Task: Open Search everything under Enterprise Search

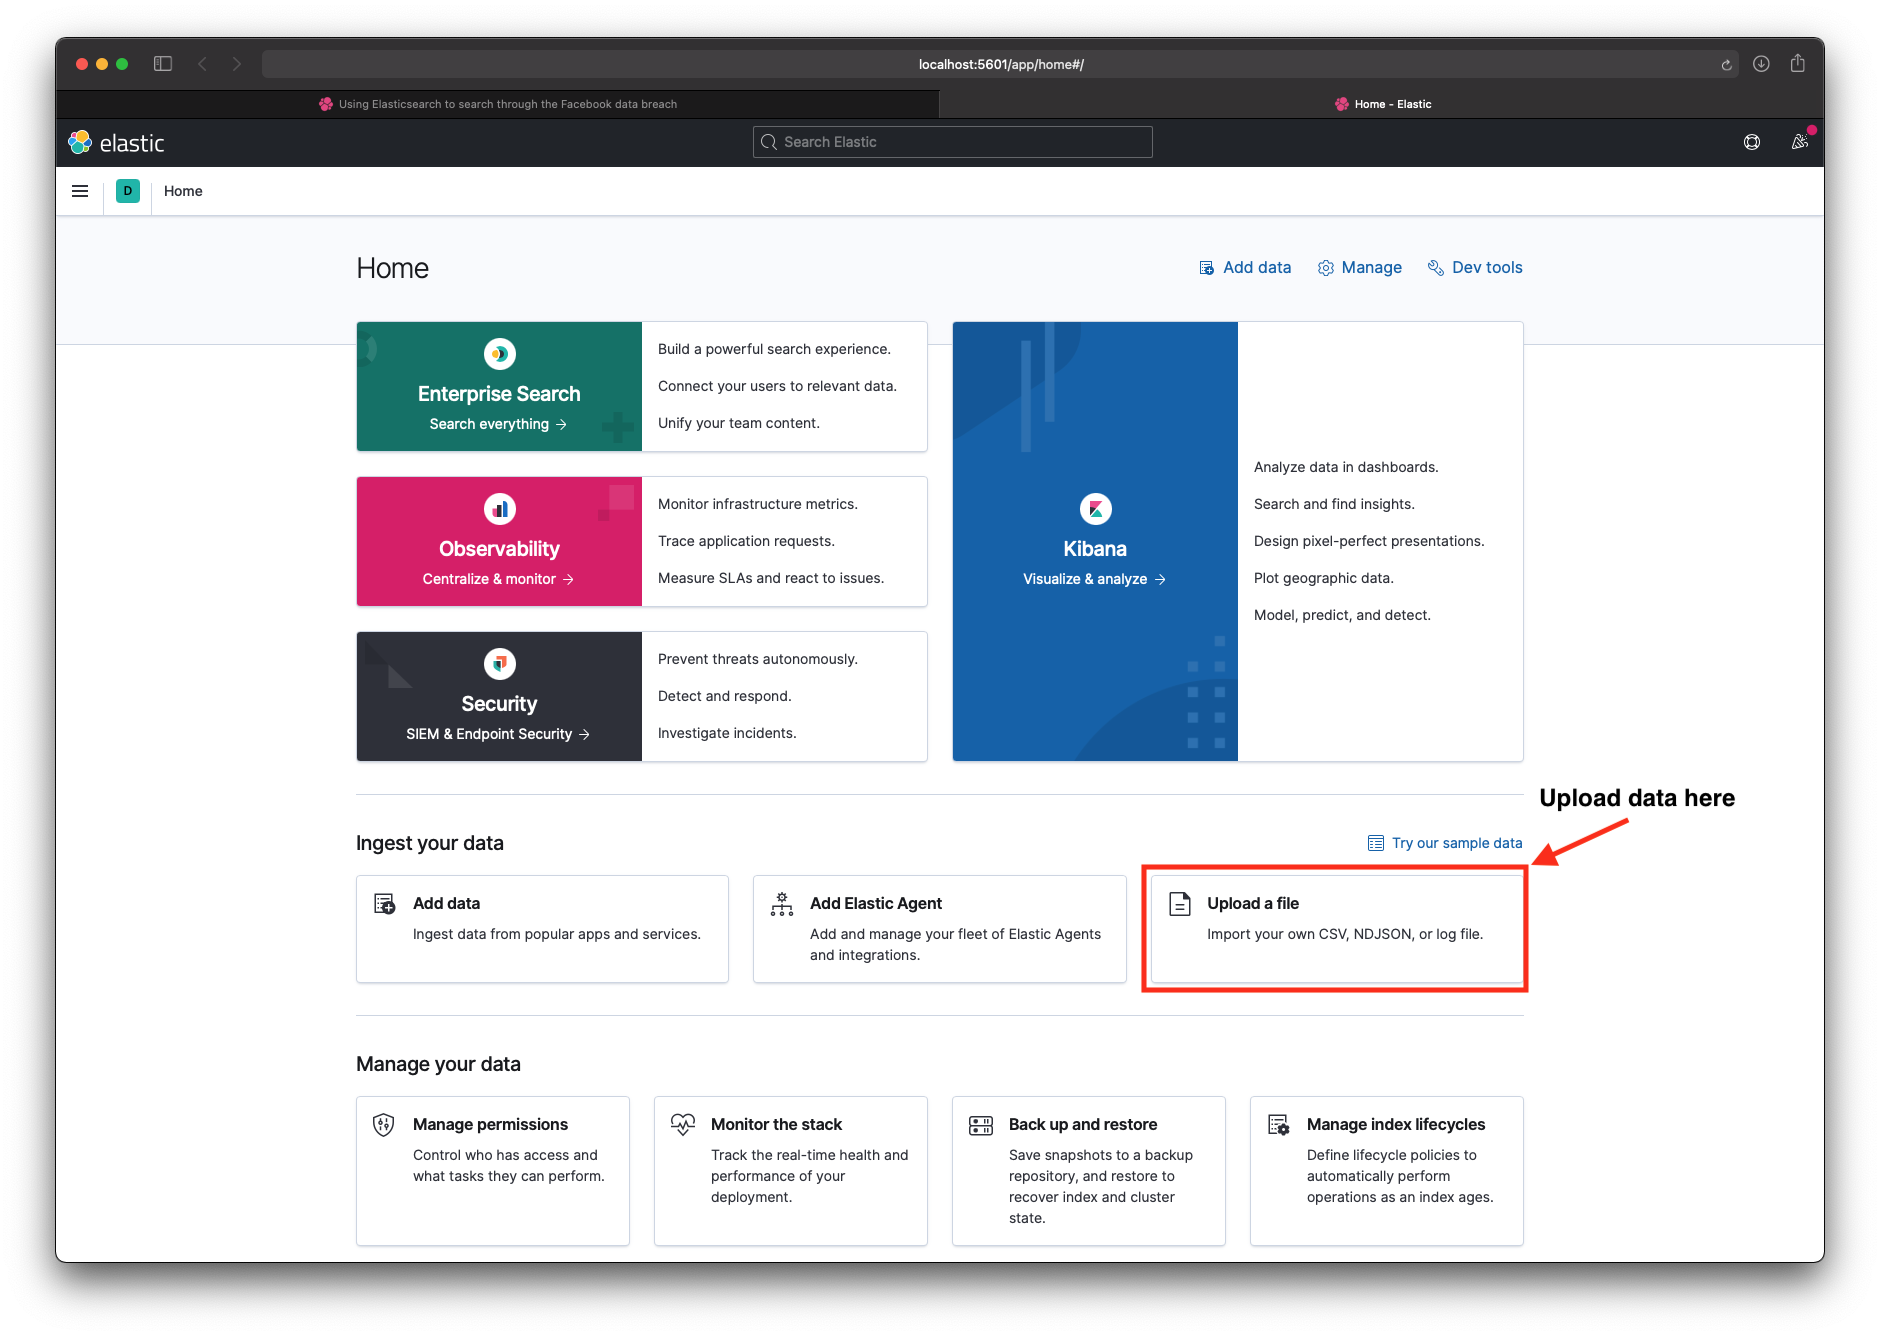Action: point(498,424)
